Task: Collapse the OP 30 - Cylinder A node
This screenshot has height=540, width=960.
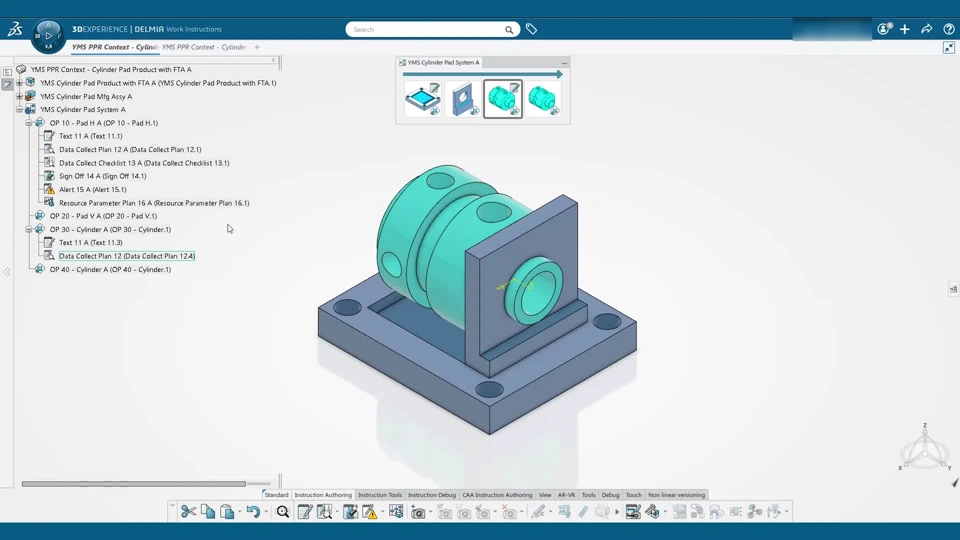Action: point(29,230)
